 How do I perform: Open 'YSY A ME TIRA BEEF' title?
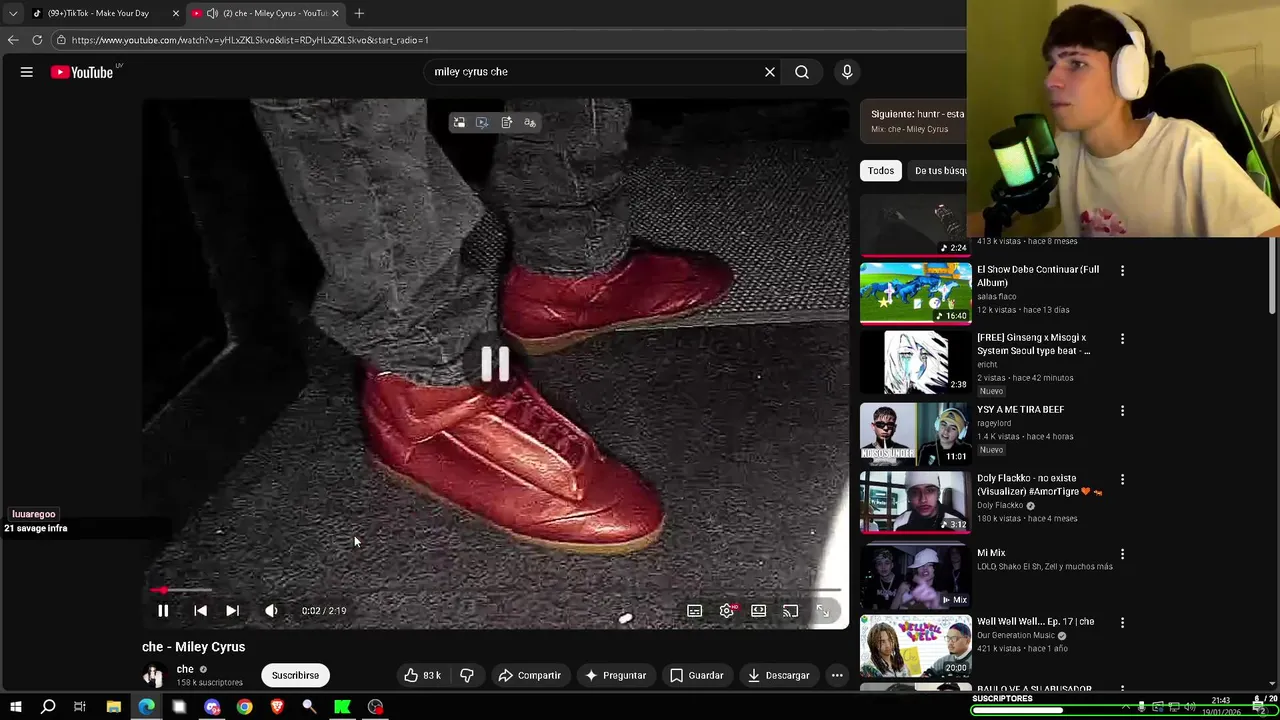pos(1020,410)
